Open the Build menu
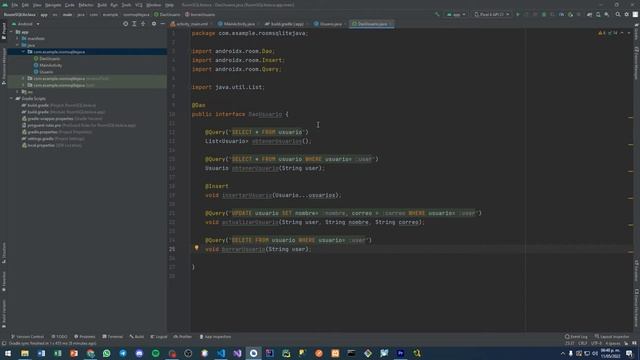 (102, 5)
